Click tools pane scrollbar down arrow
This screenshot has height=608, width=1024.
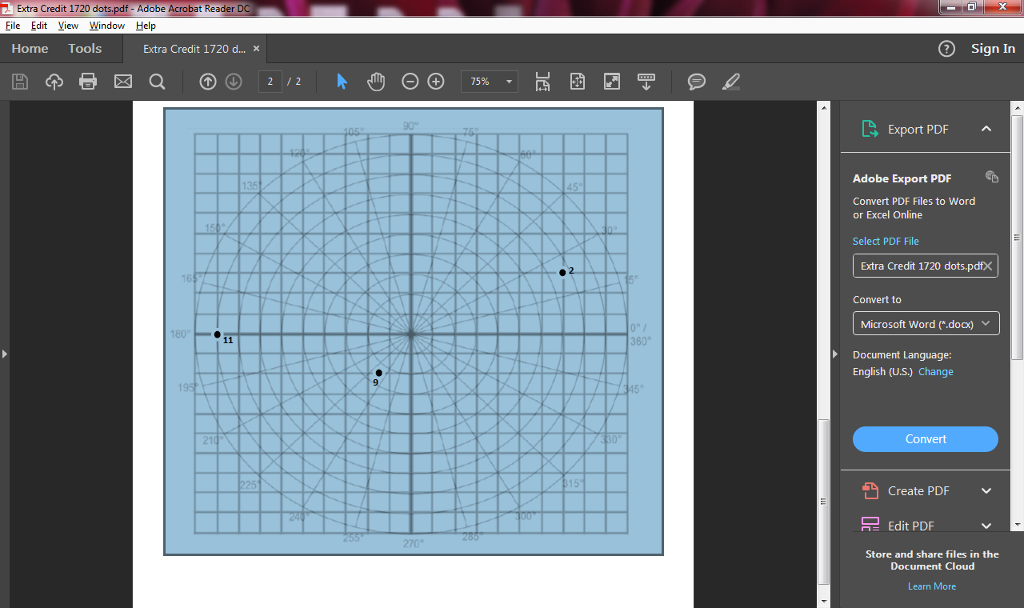point(1017,525)
